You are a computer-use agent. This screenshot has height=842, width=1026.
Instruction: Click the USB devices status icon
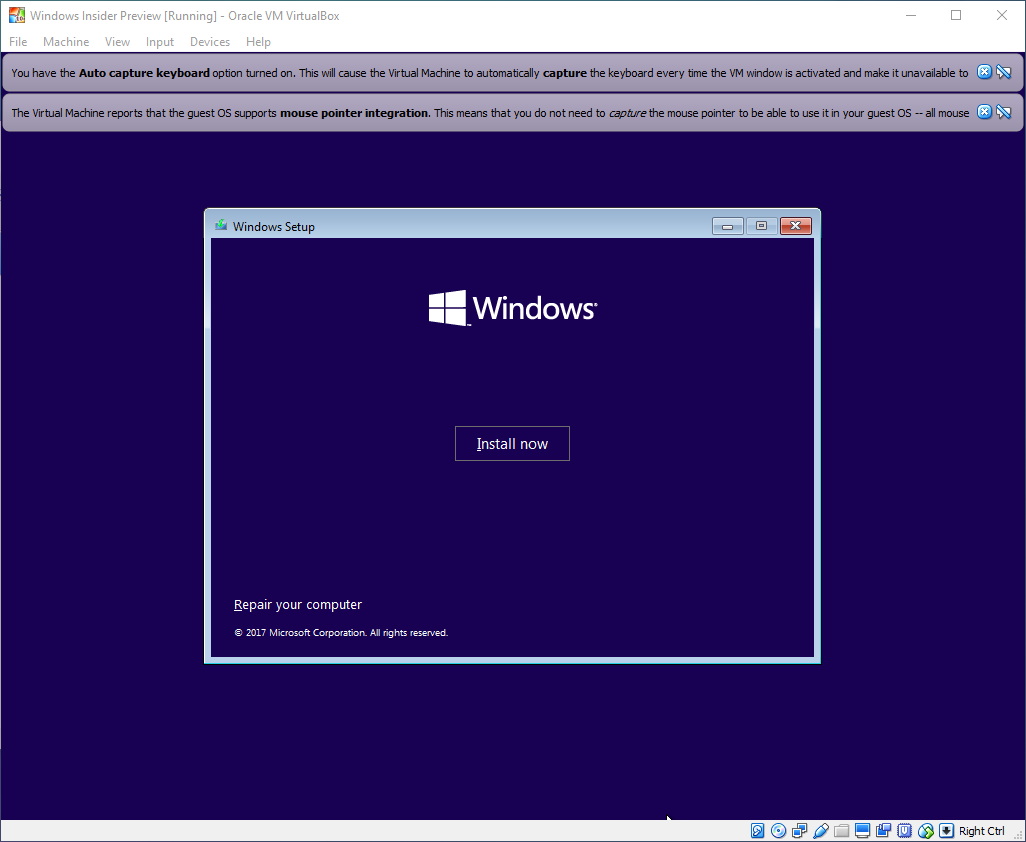coord(821,830)
